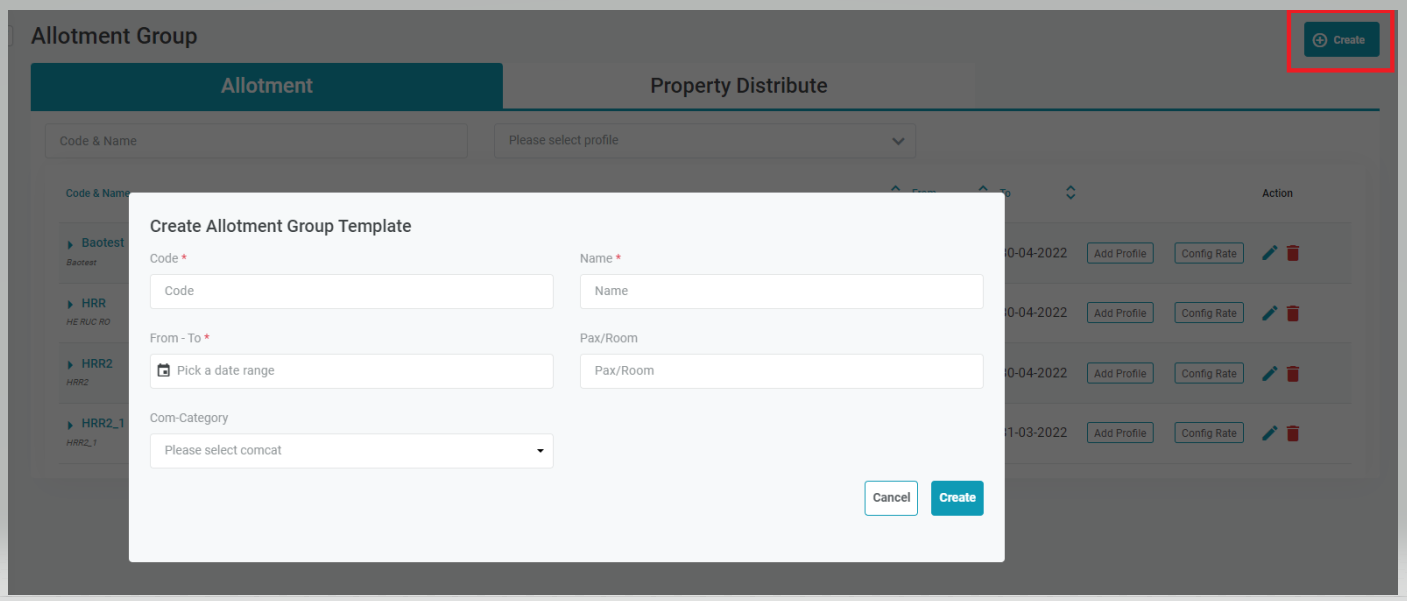Click Add Profile in the HRR row

(x=1120, y=313)
